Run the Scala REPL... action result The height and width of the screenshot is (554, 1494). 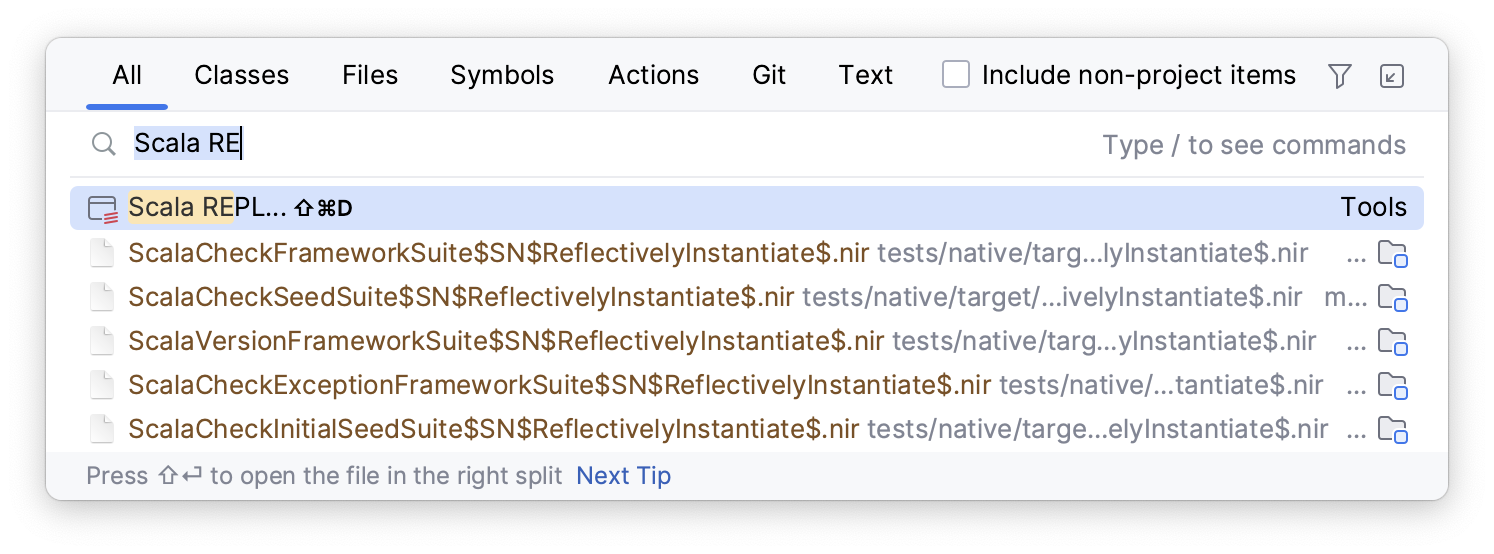[x=208, y=208]
